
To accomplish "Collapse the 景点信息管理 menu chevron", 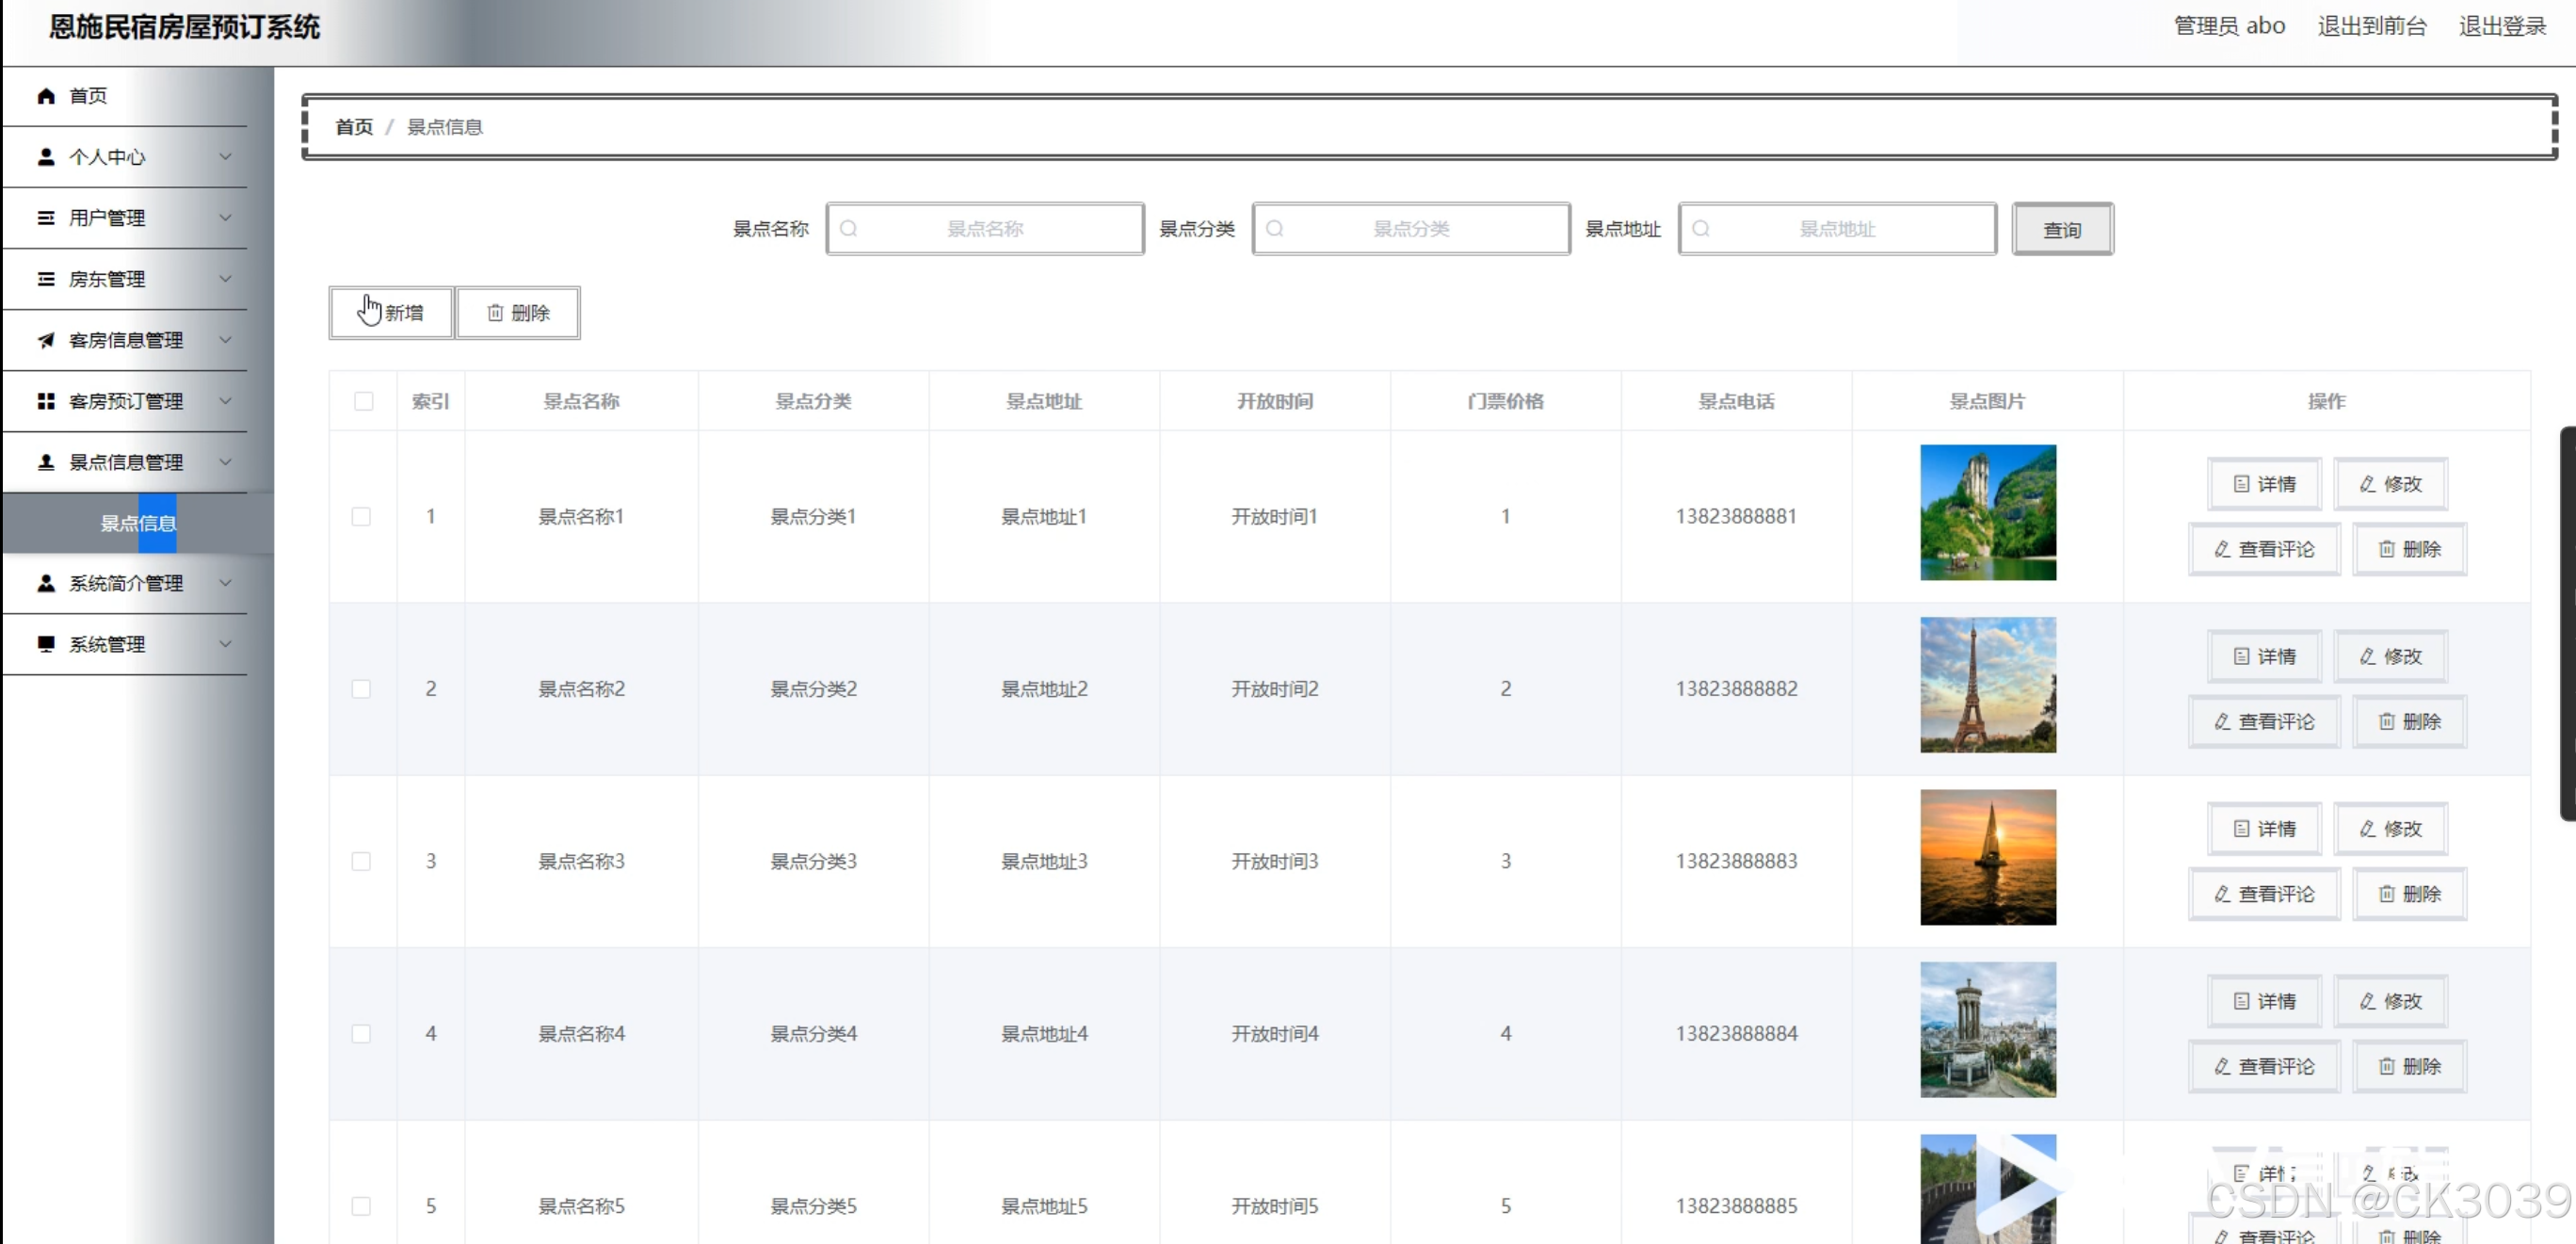I will coord(225,462).
